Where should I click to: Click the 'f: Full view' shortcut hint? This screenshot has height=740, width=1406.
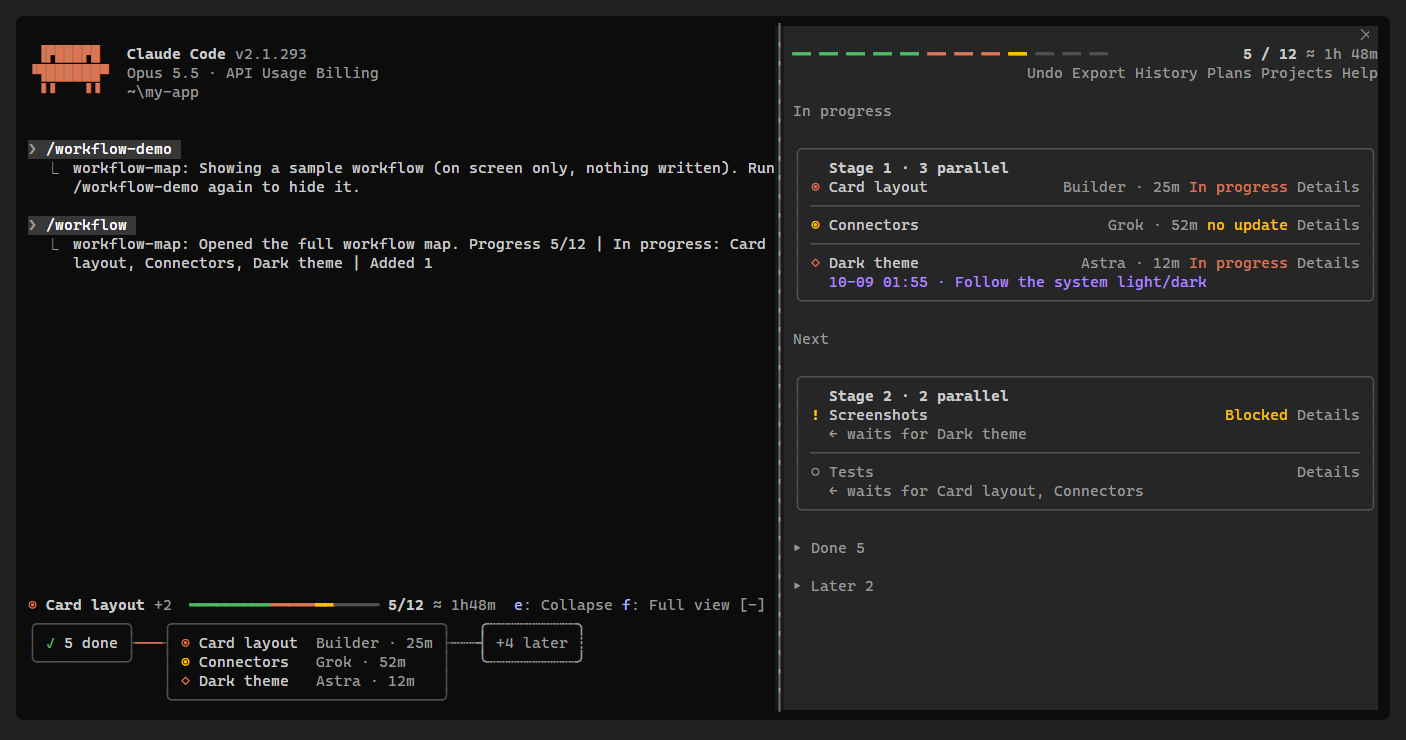click(676, 605)
